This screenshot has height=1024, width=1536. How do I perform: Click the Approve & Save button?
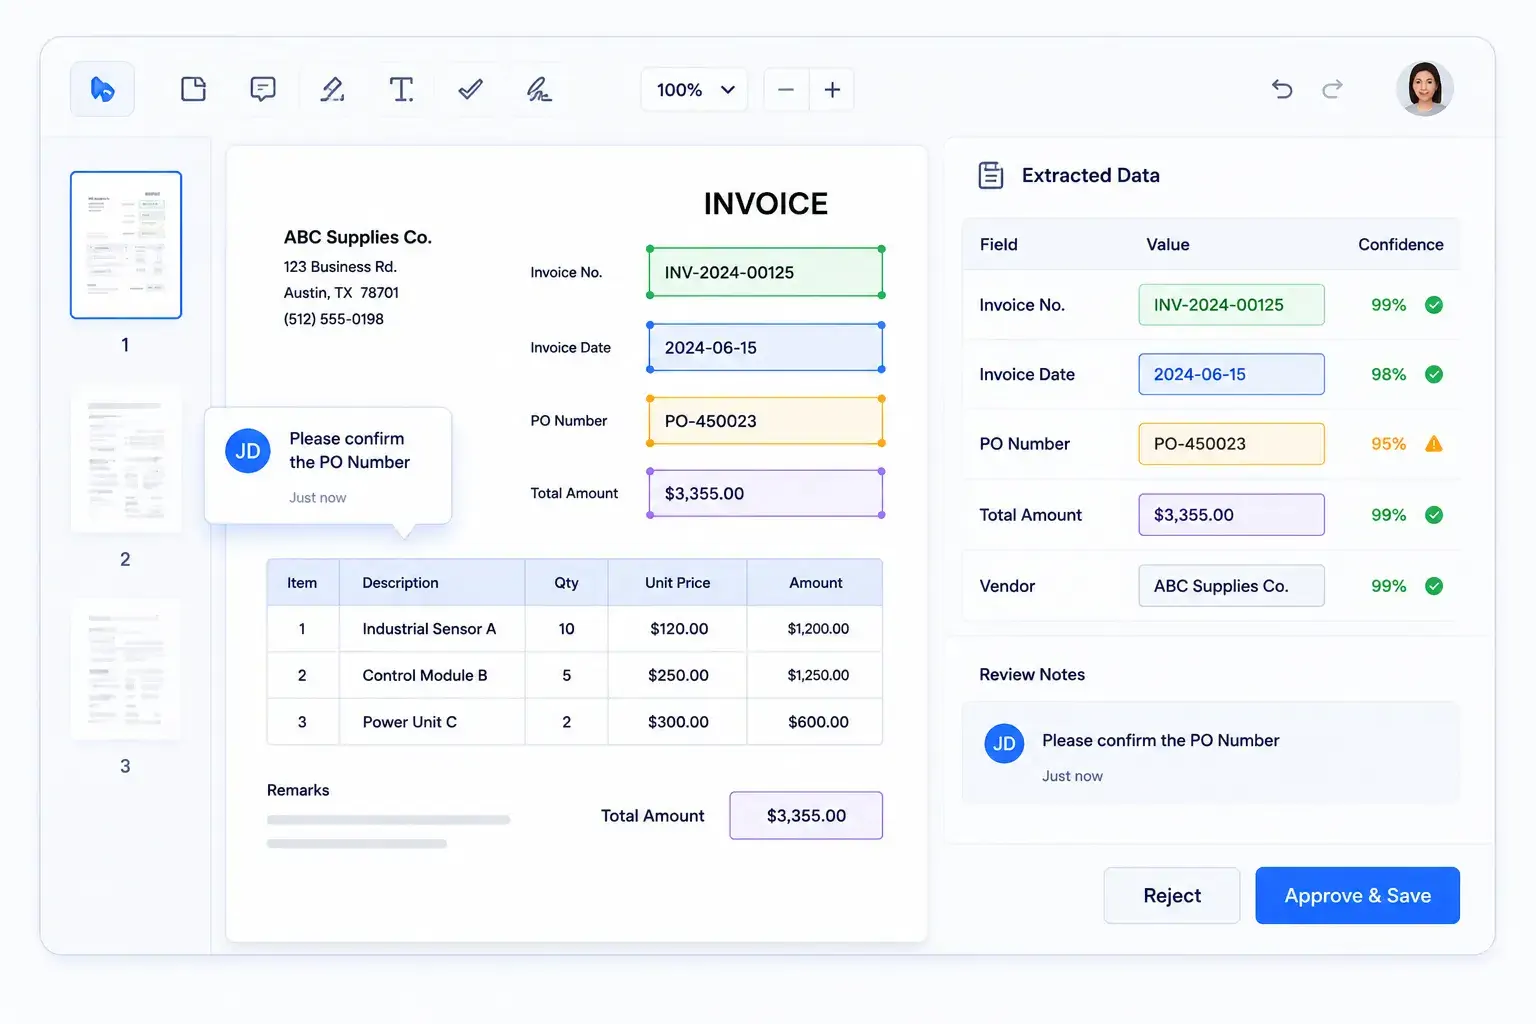click(x=1357, y=895)
